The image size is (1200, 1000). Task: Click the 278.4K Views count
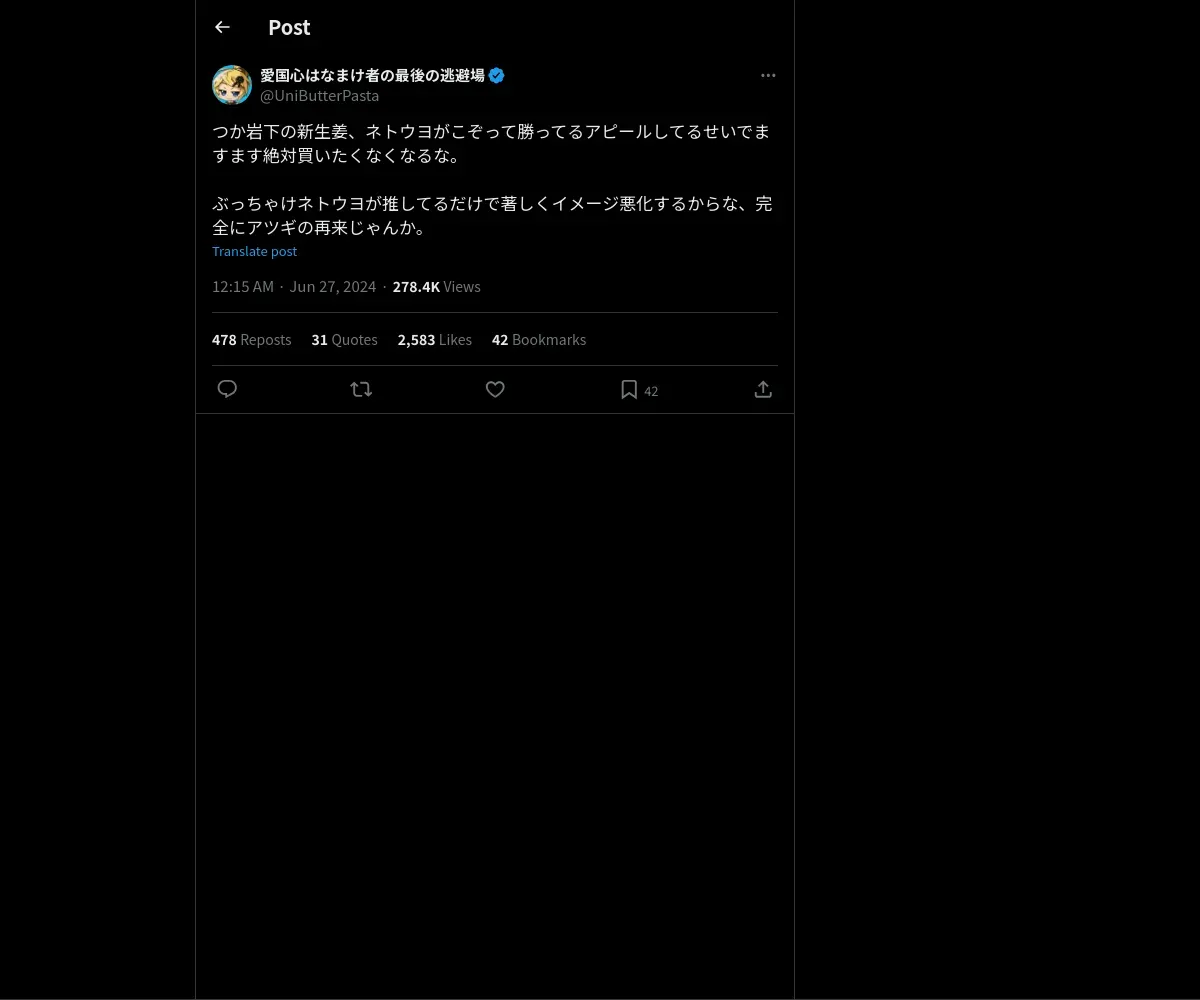(437, 286)
